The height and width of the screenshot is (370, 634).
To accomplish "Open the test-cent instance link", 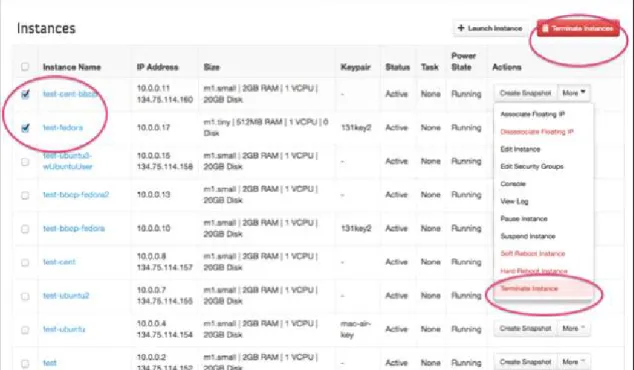I will tap(59, 262).
